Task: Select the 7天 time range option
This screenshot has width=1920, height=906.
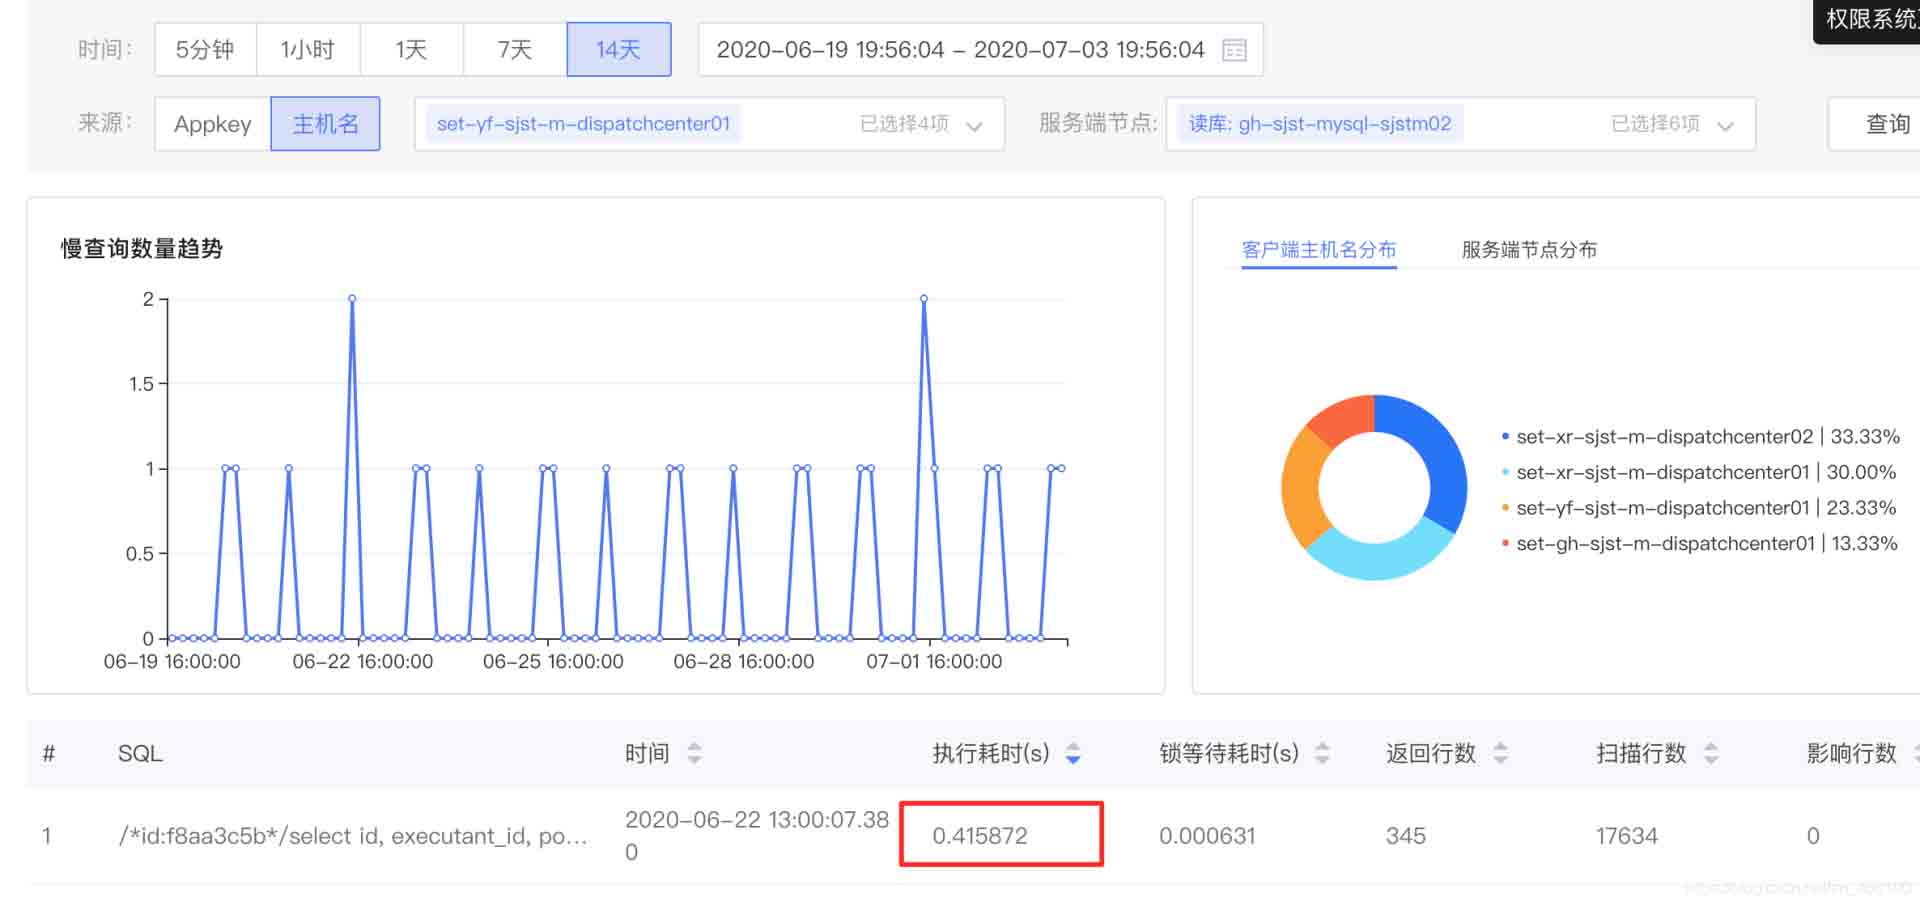Action: point(514,50)
